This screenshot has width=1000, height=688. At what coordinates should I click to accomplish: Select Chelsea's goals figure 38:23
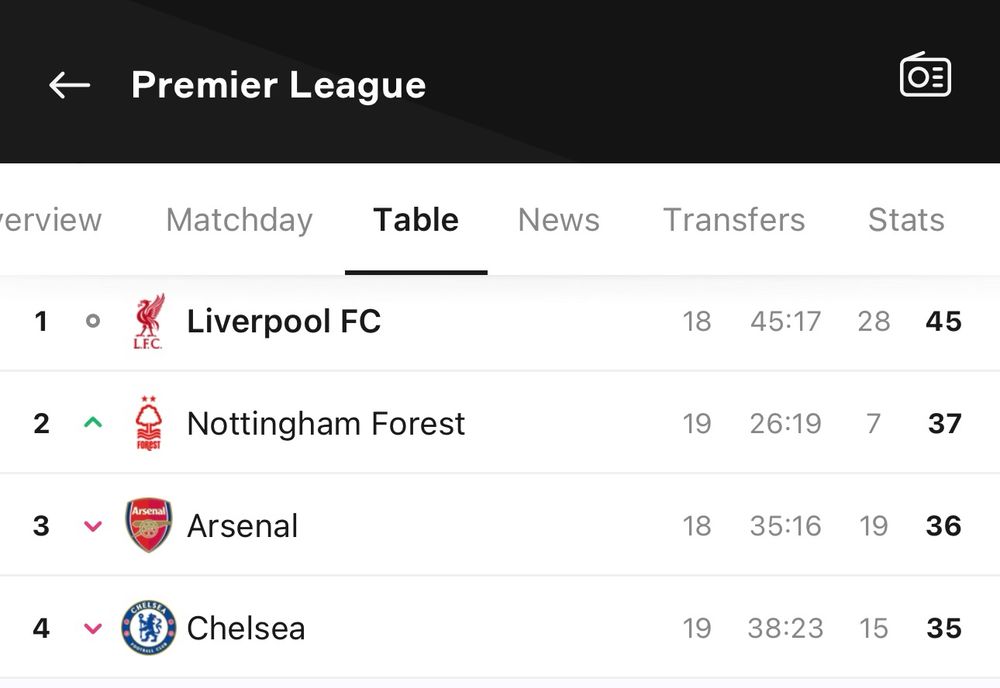coord(786,629)
